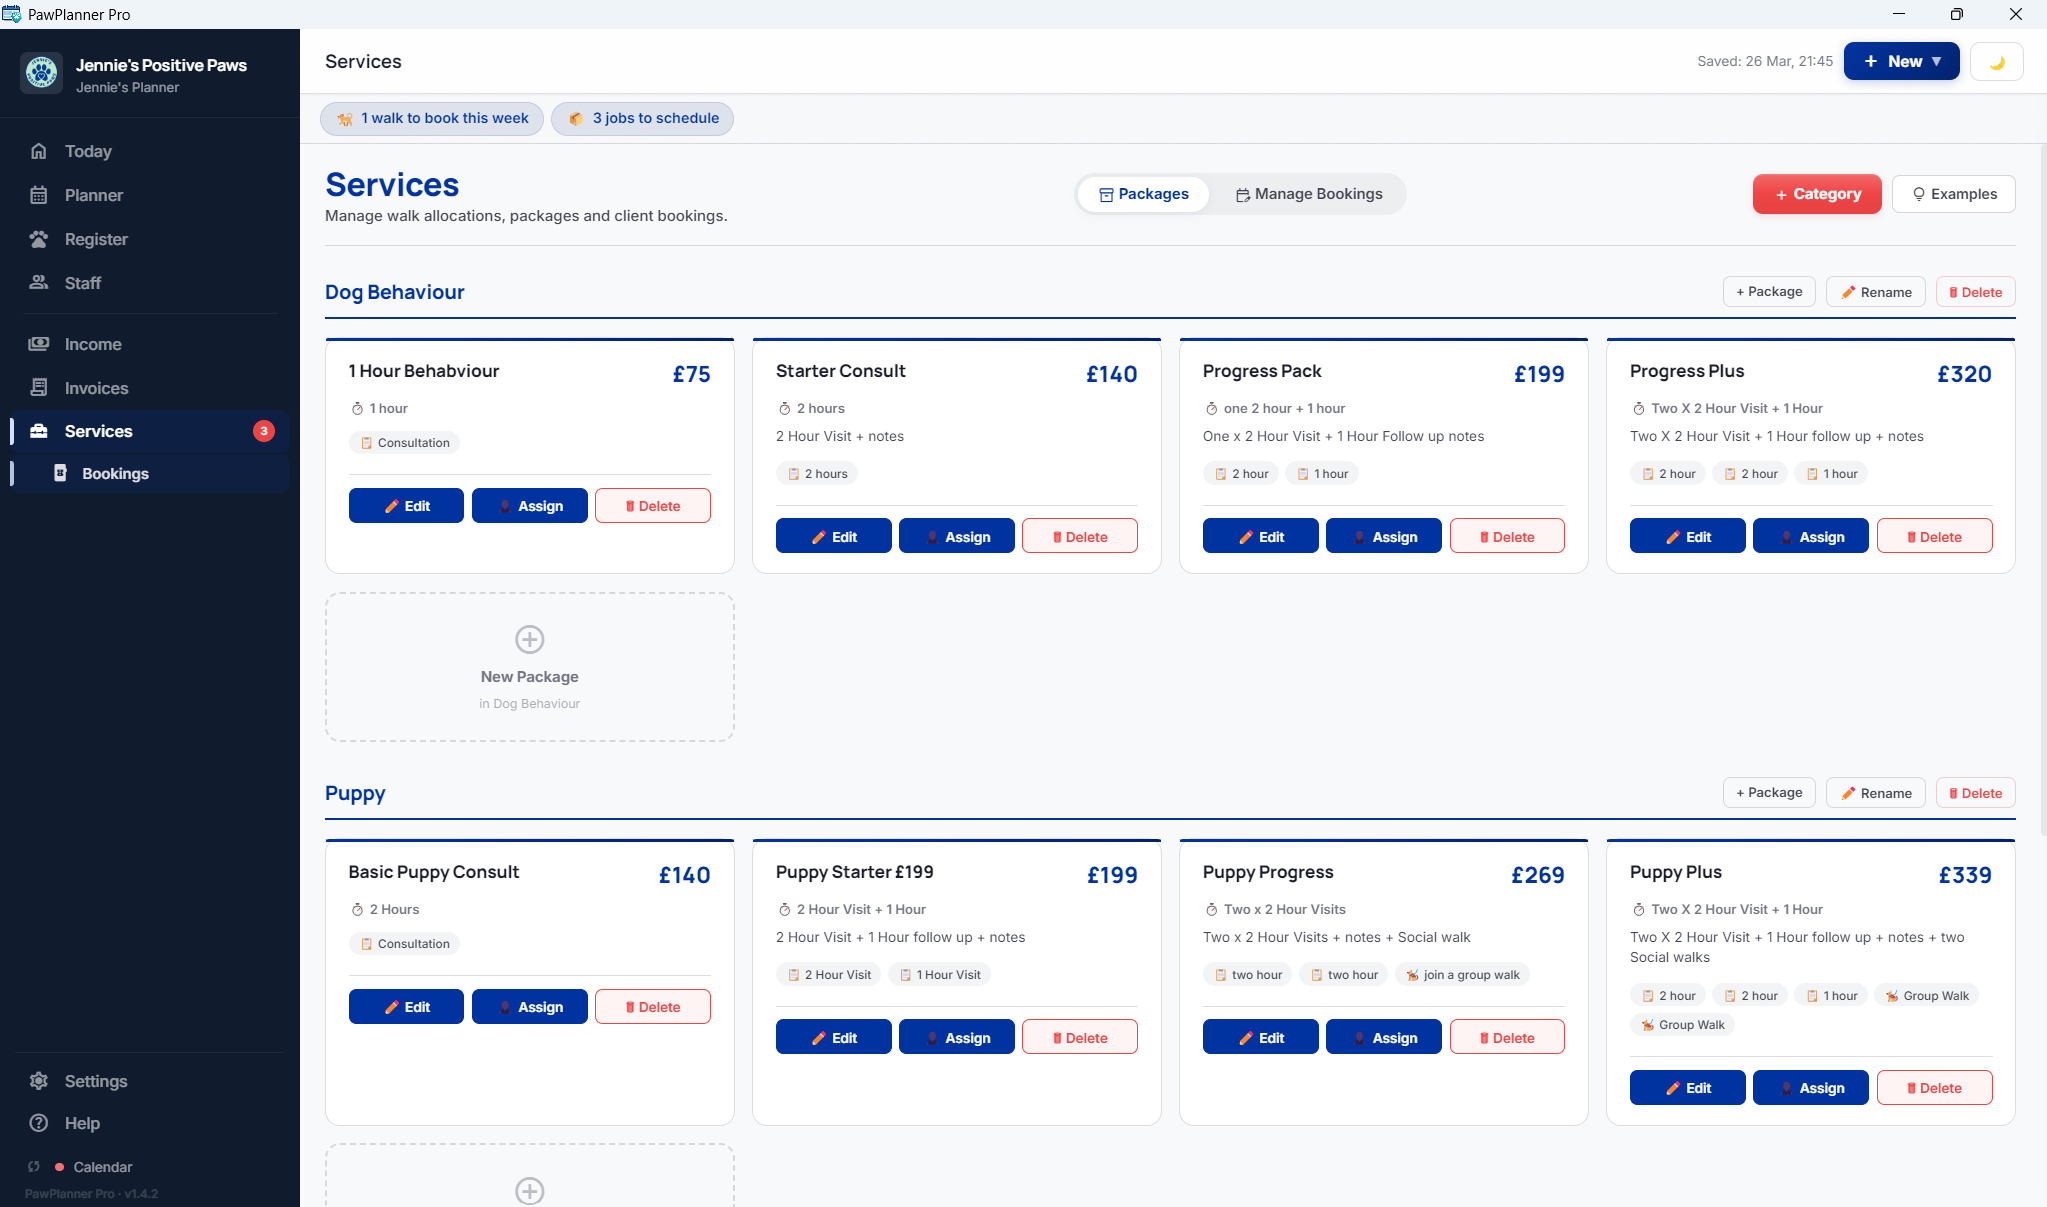Add a new Category
This screenshot has height=1207, width=2047.
1817,194
